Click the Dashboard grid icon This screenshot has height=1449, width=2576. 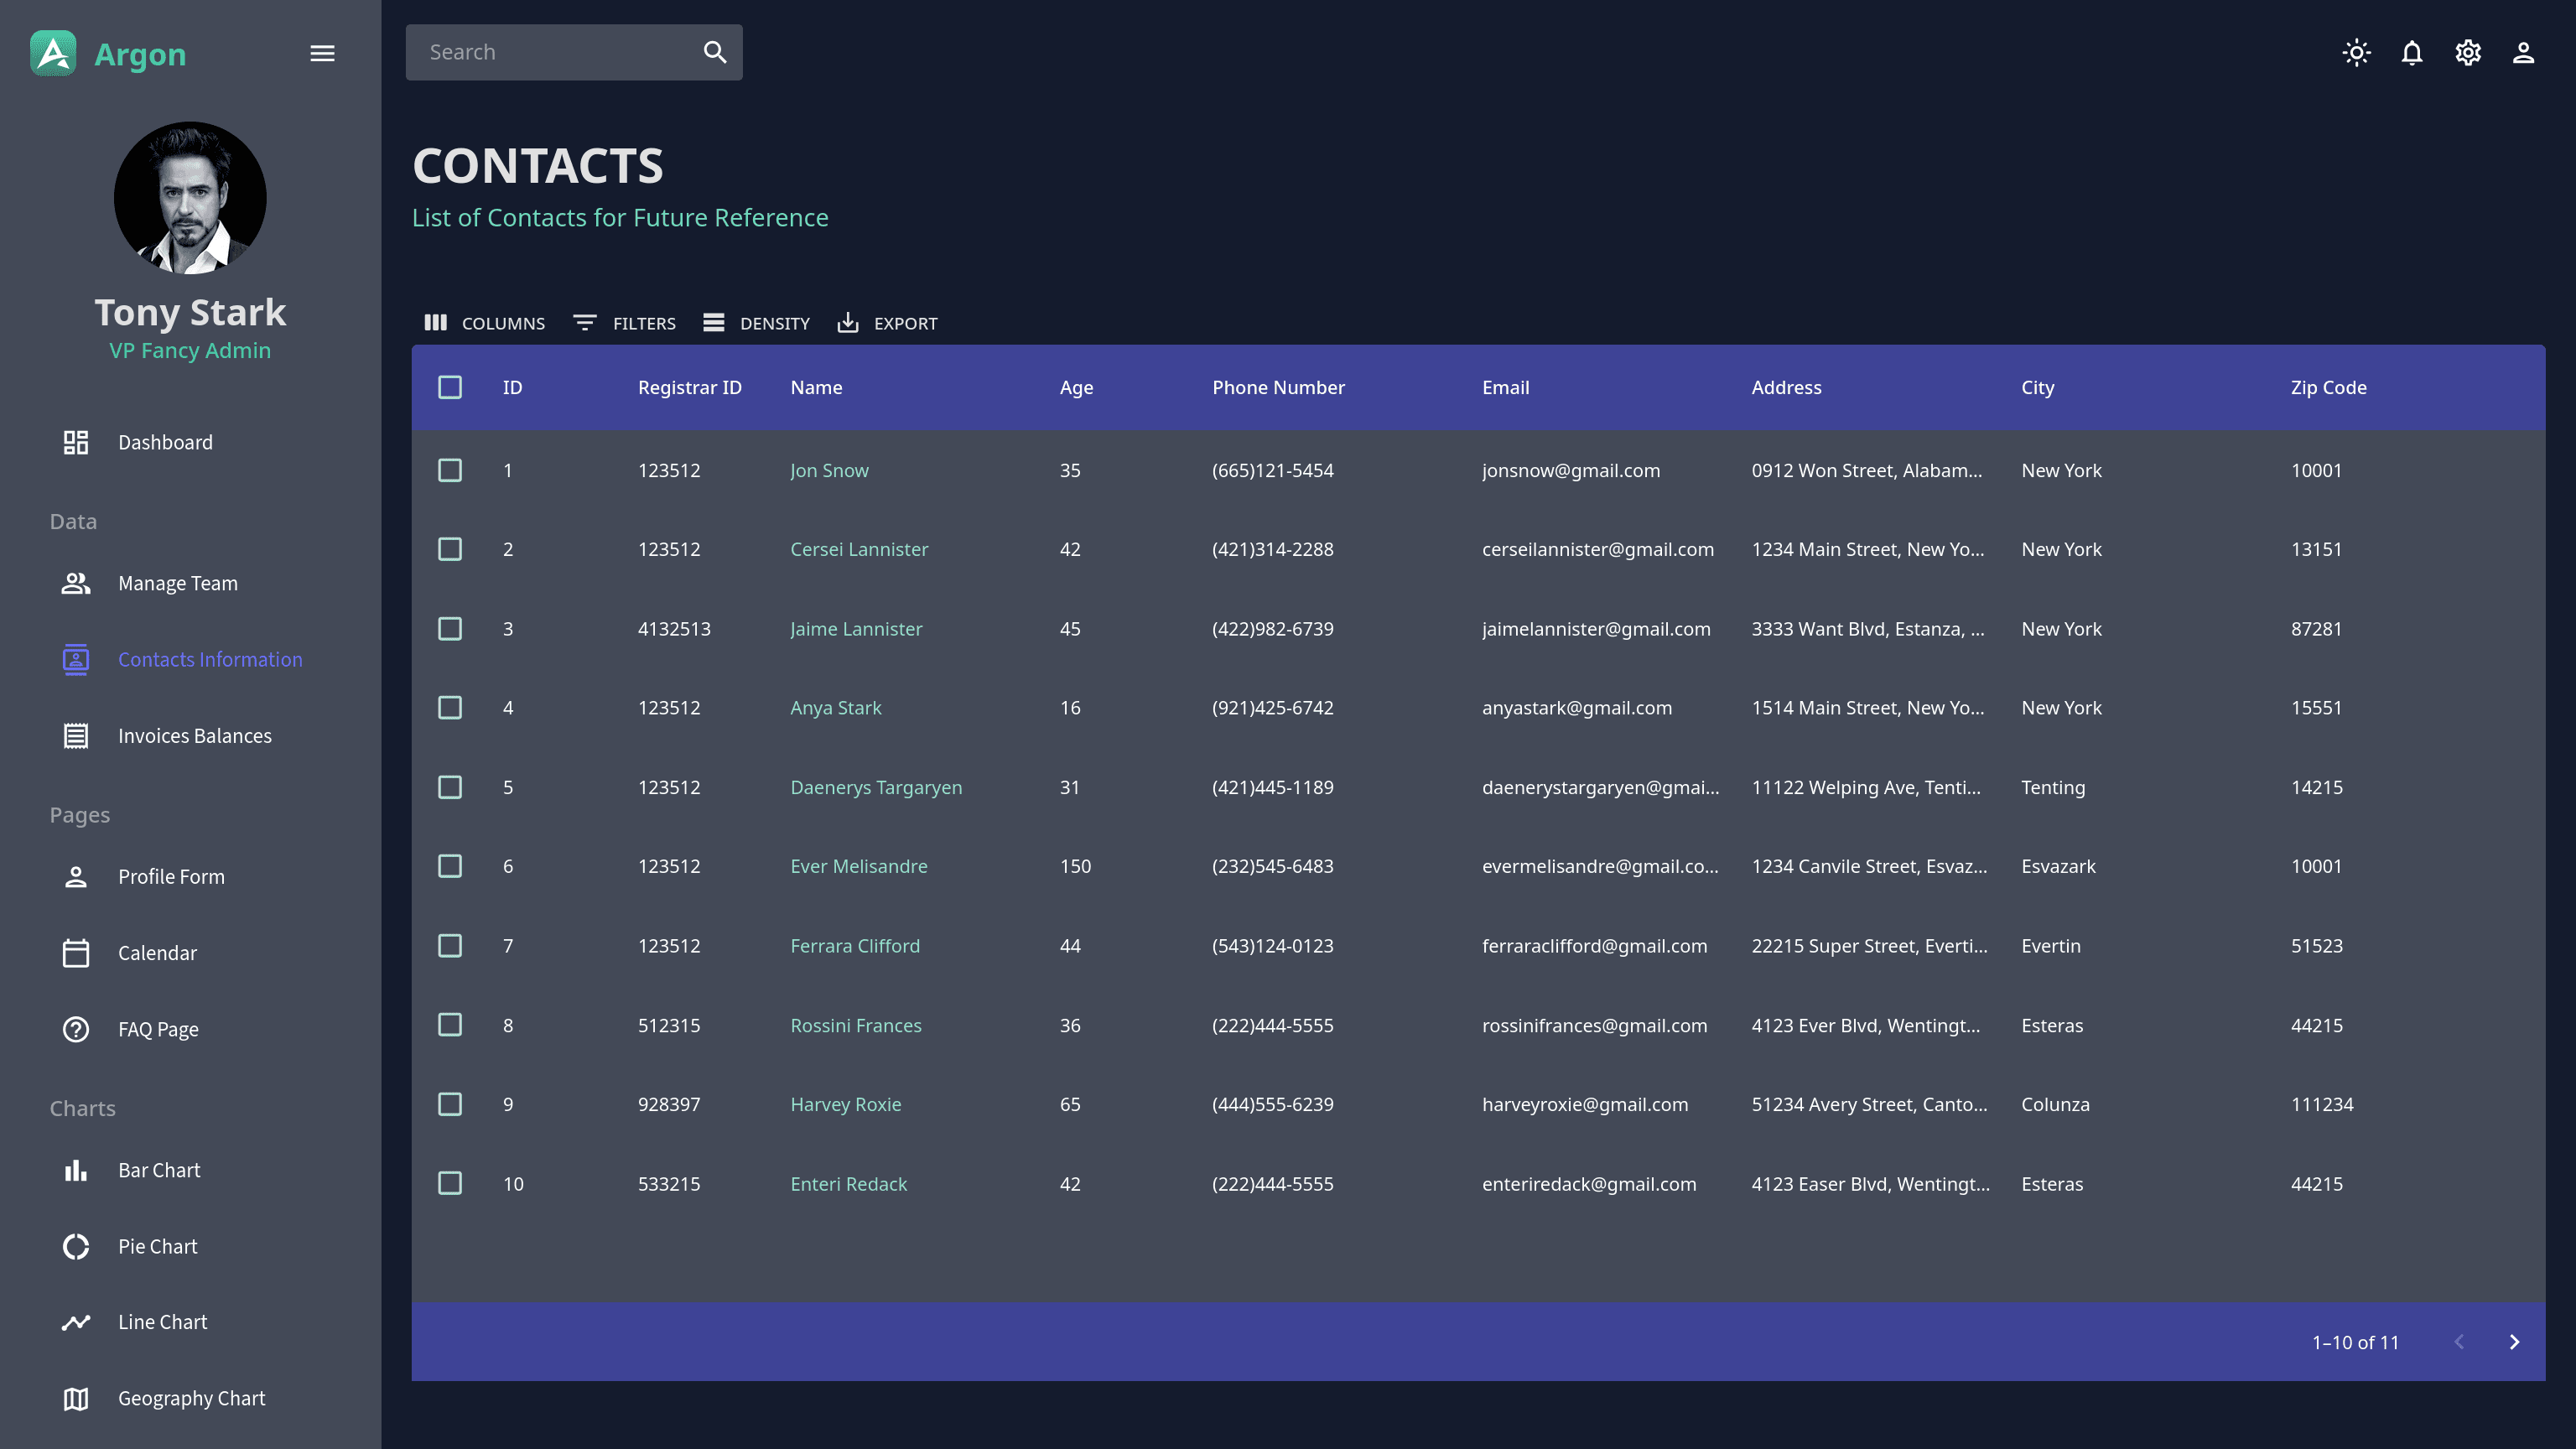tap(76, 442)
